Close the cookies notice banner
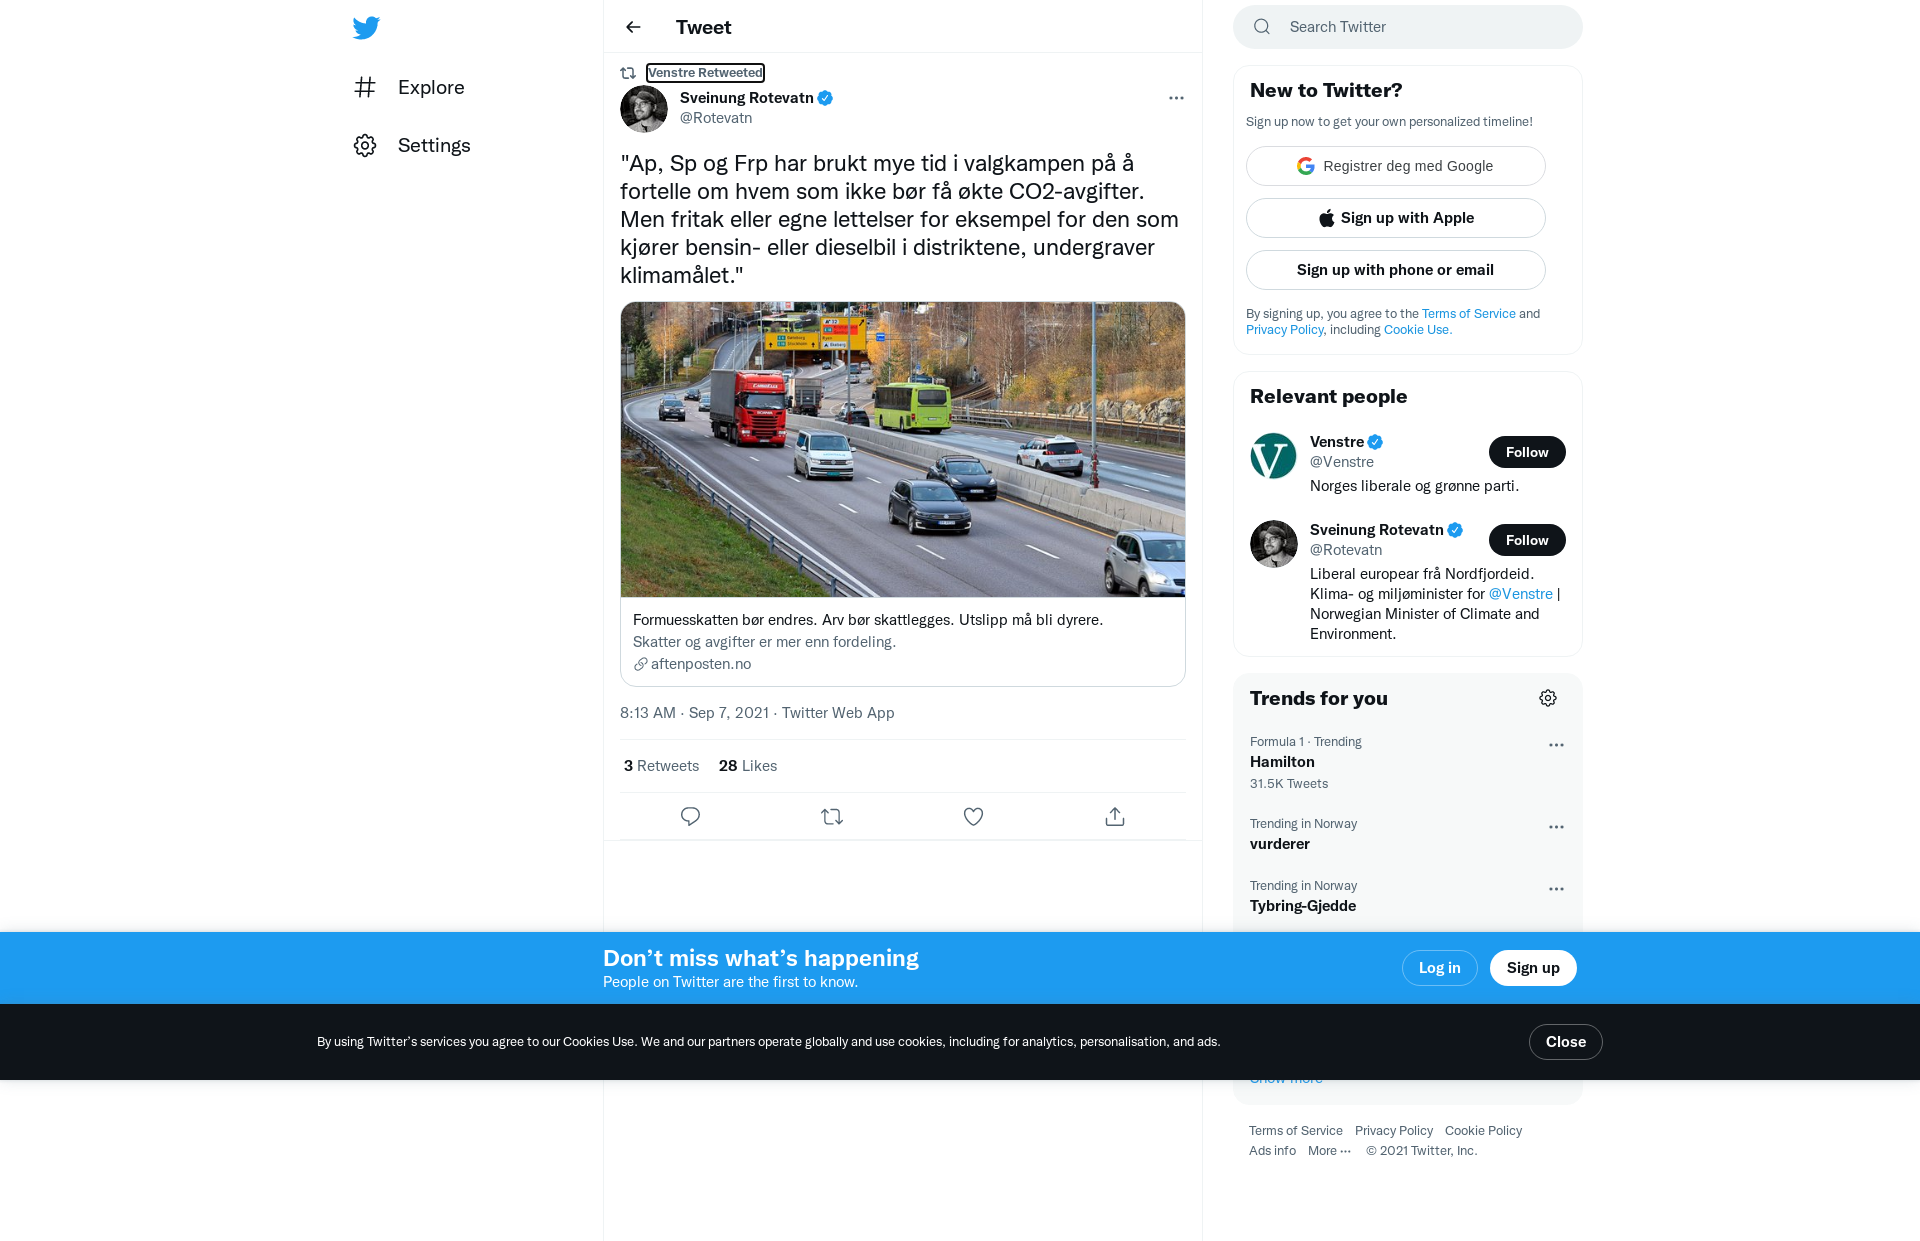 click(x=1565, y=1042)
